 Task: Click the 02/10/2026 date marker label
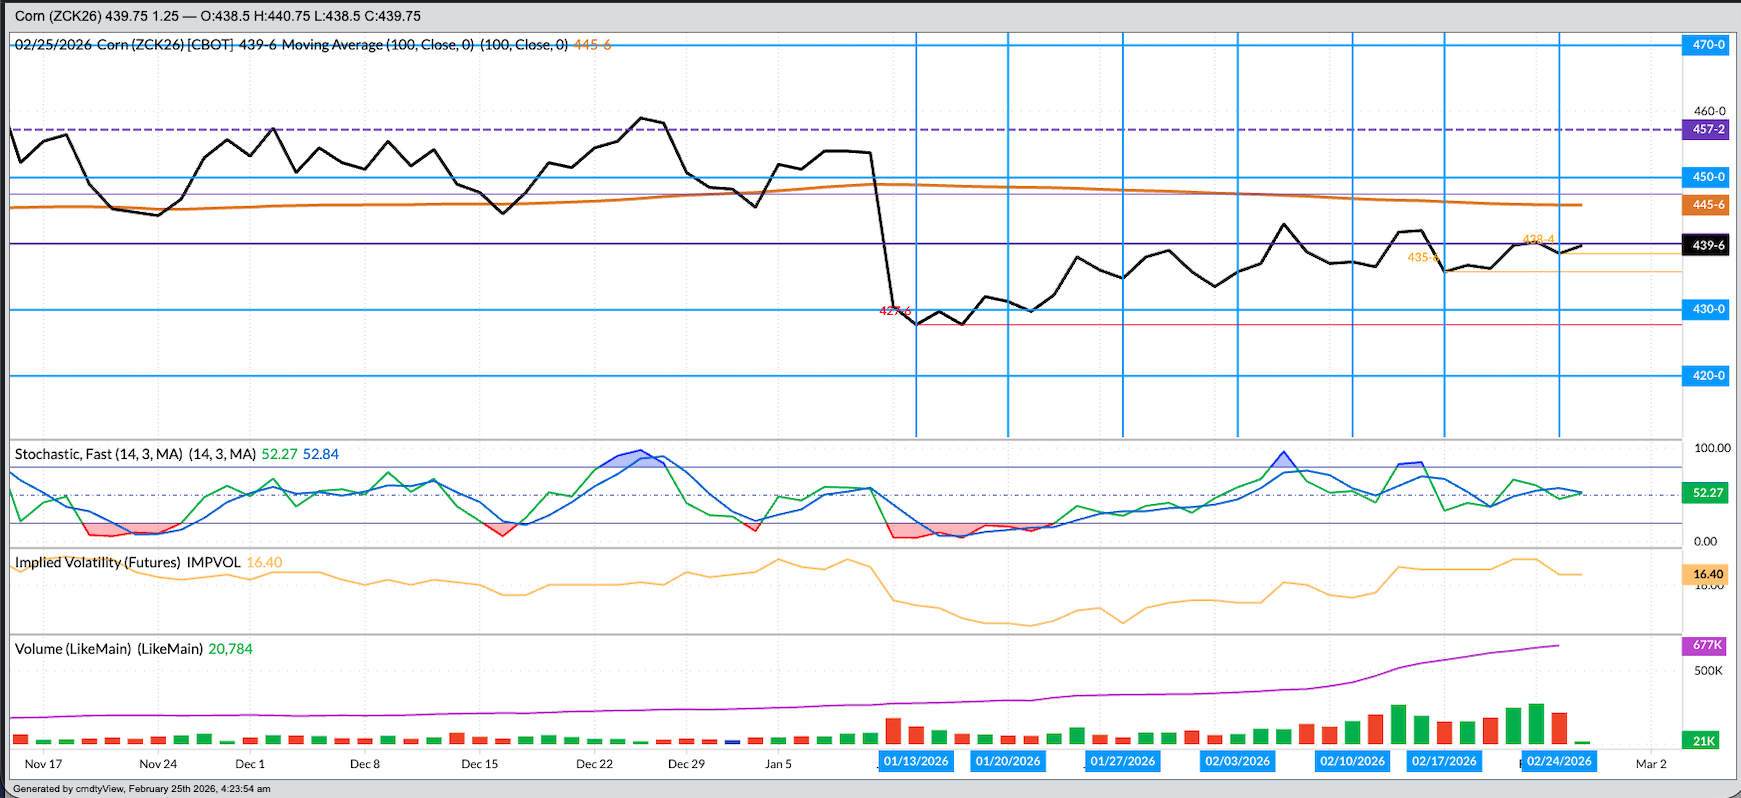click(x=1352, y=761)
